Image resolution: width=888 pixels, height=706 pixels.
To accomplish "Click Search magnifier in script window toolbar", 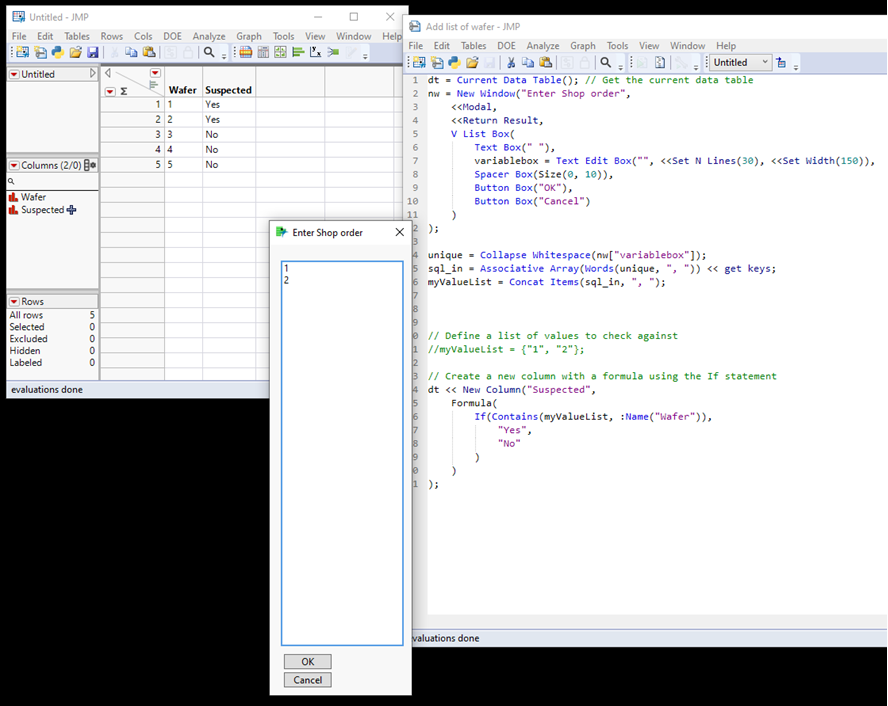I will pos(605,62).
